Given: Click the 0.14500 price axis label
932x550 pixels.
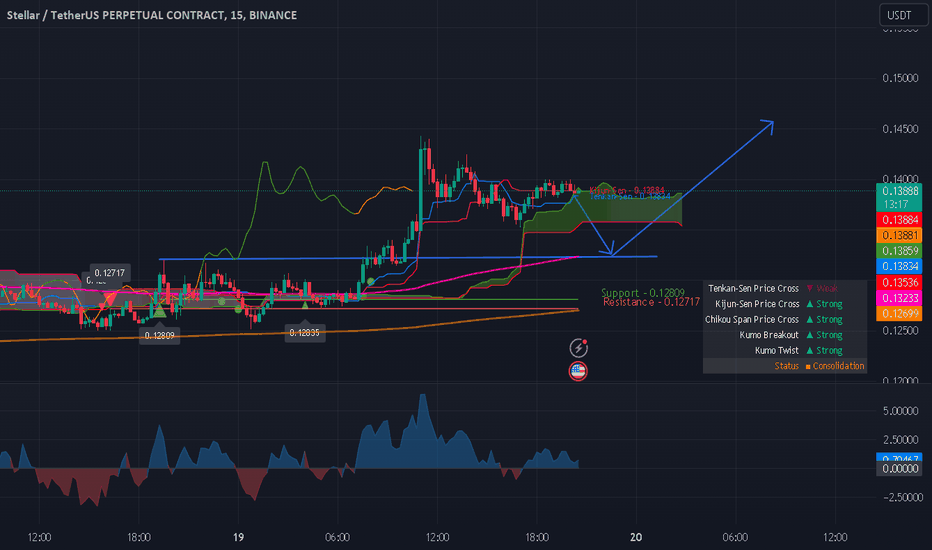Looking at the screenshot, I should [900, 129].
